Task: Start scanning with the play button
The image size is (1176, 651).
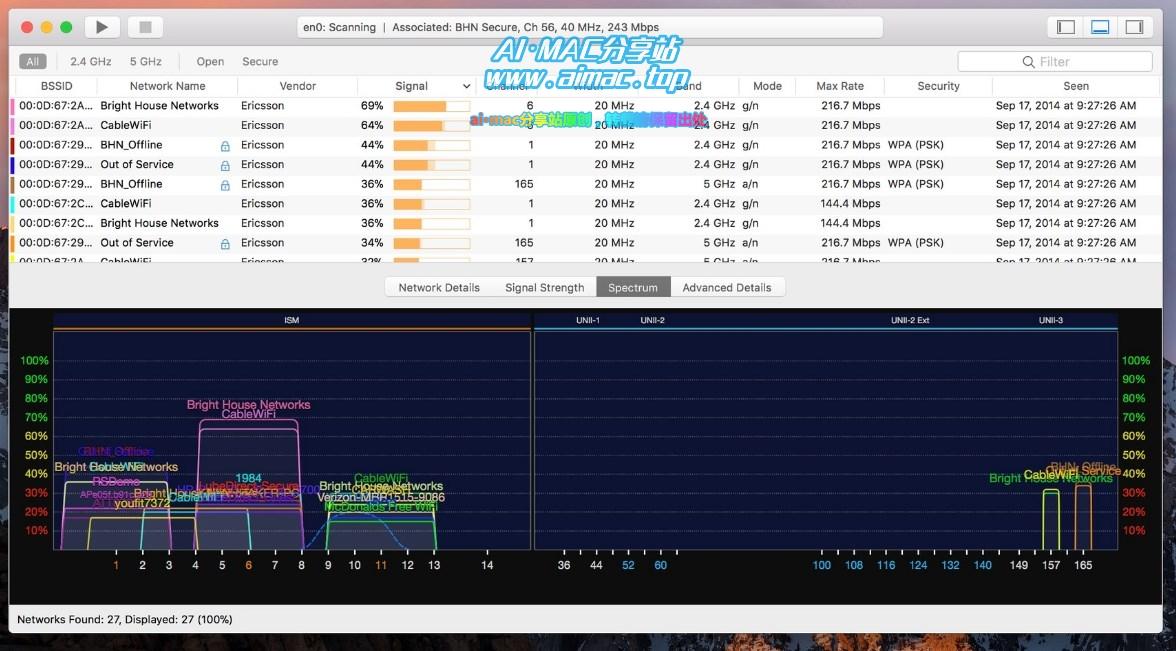Action: 102,27
